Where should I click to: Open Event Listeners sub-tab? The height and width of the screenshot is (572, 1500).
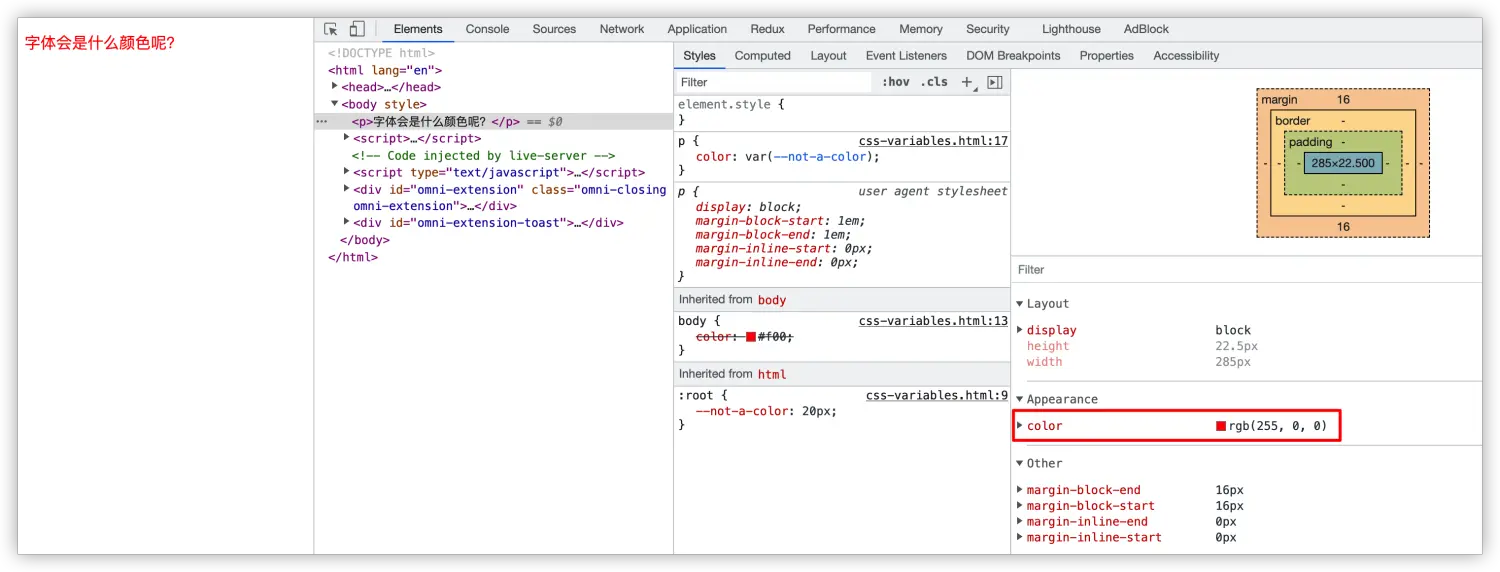906,56
